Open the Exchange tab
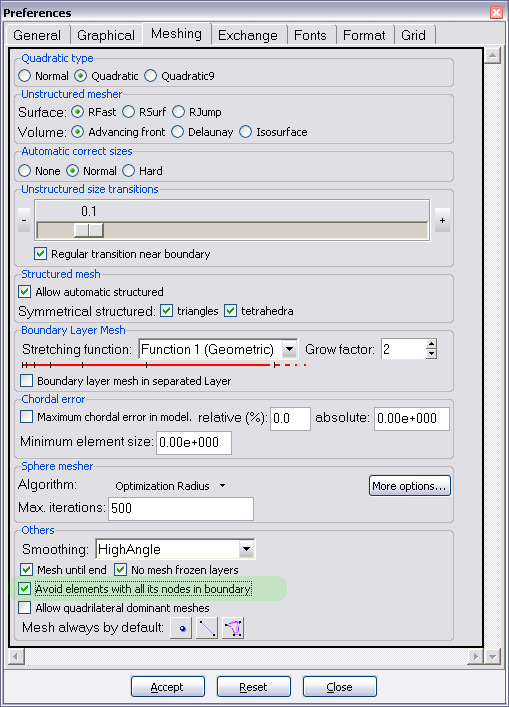The image size is (509, 707). [248, 35]
